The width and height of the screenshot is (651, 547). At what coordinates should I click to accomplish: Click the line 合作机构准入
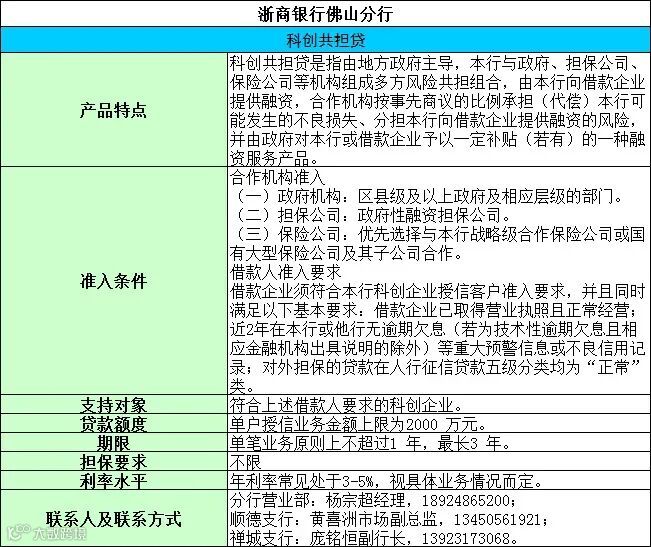point(277,177)
